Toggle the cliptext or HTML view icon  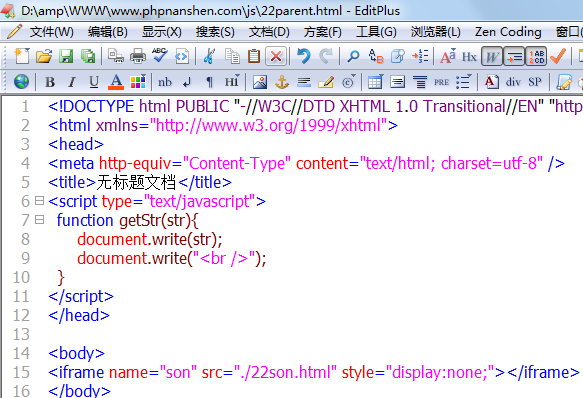(182, 56)
